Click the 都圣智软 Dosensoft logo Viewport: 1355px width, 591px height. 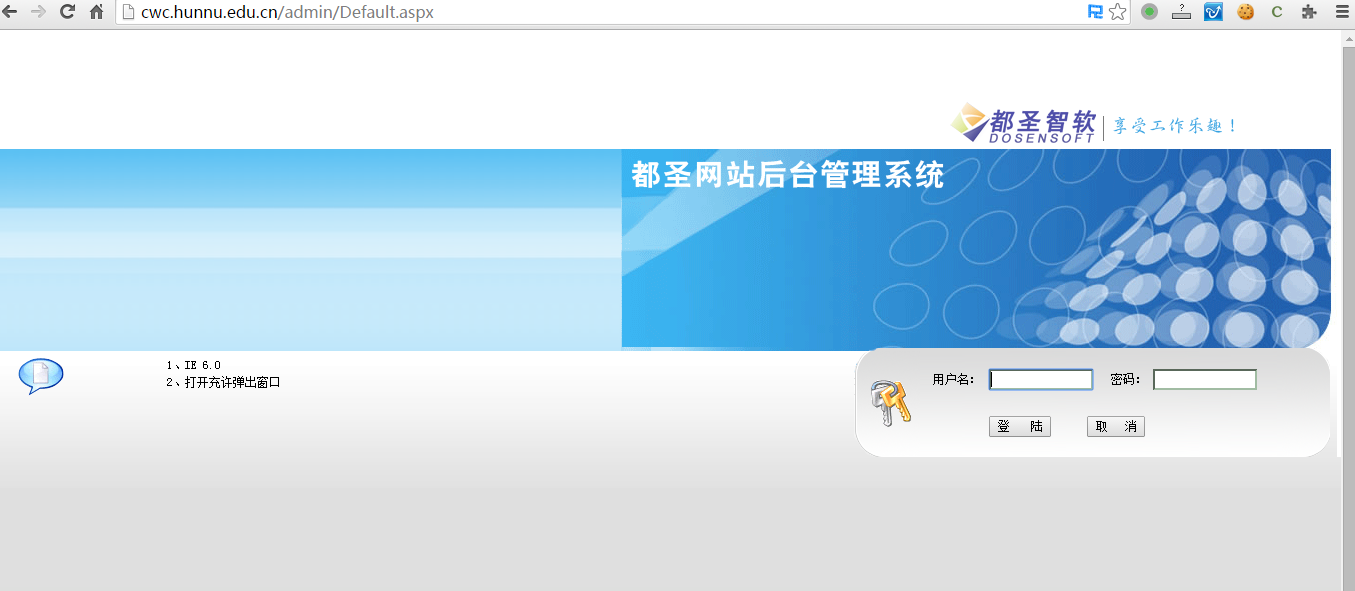click(1024, 123)
